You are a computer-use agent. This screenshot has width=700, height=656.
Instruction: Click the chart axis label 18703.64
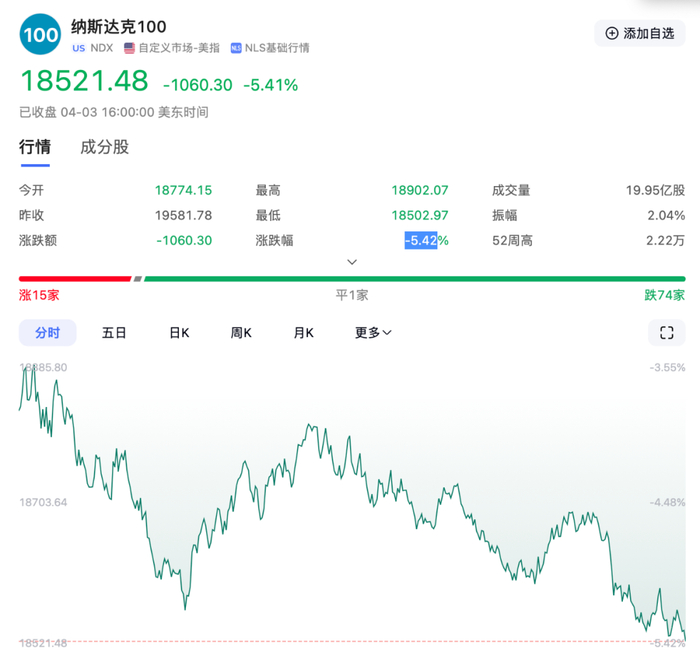coord(43,502)
